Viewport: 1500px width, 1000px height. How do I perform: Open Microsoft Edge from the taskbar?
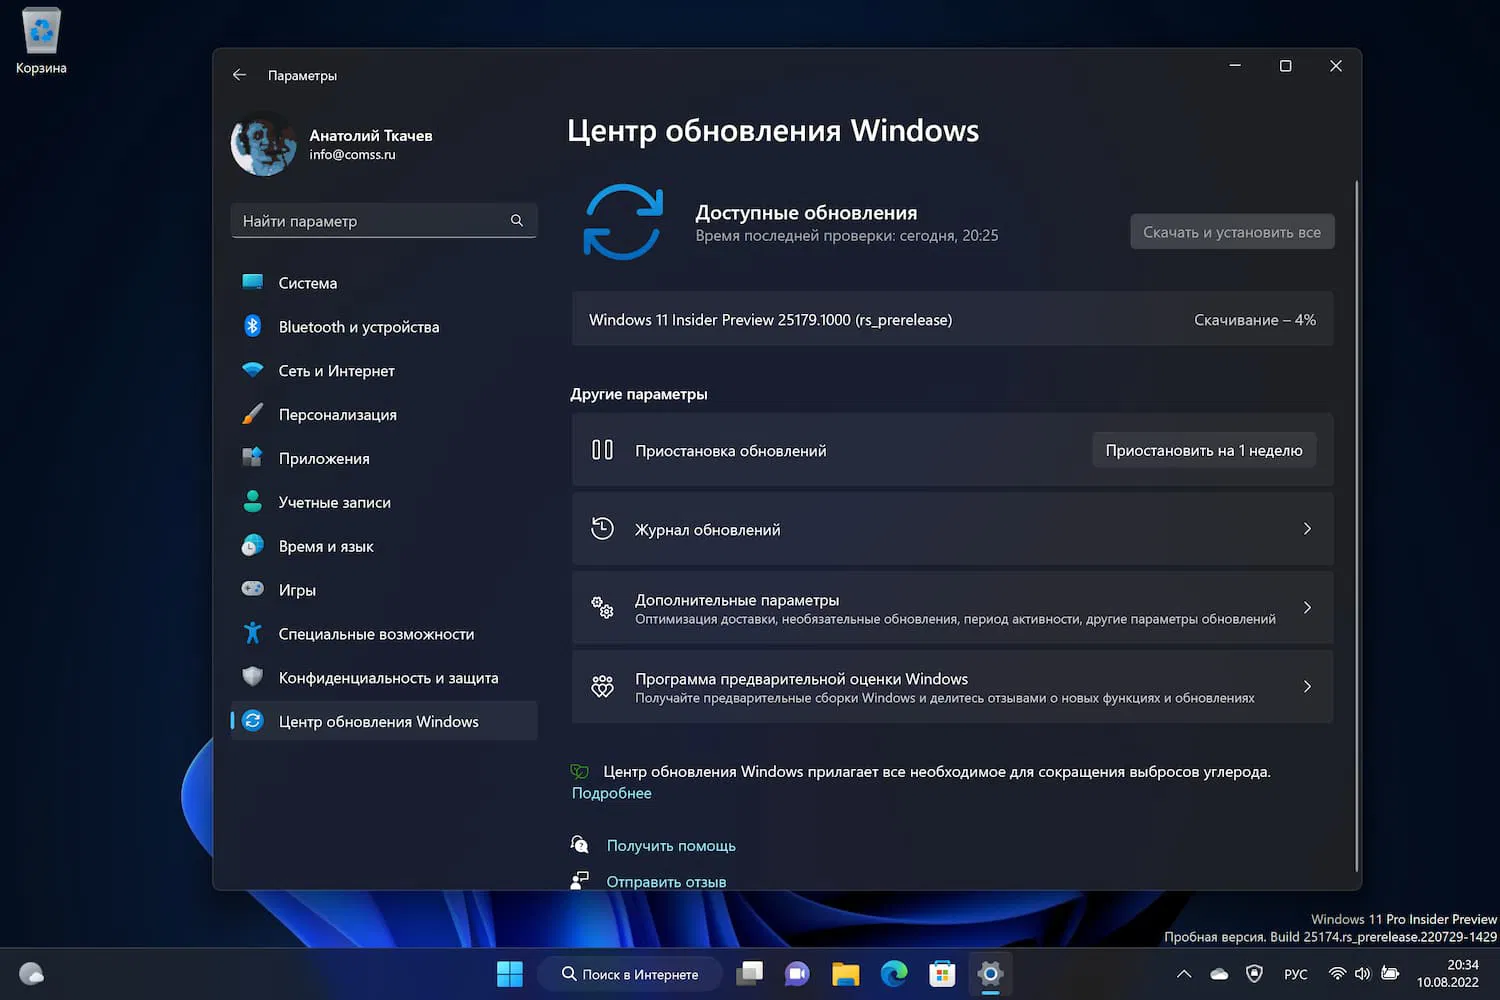[893, 973]
